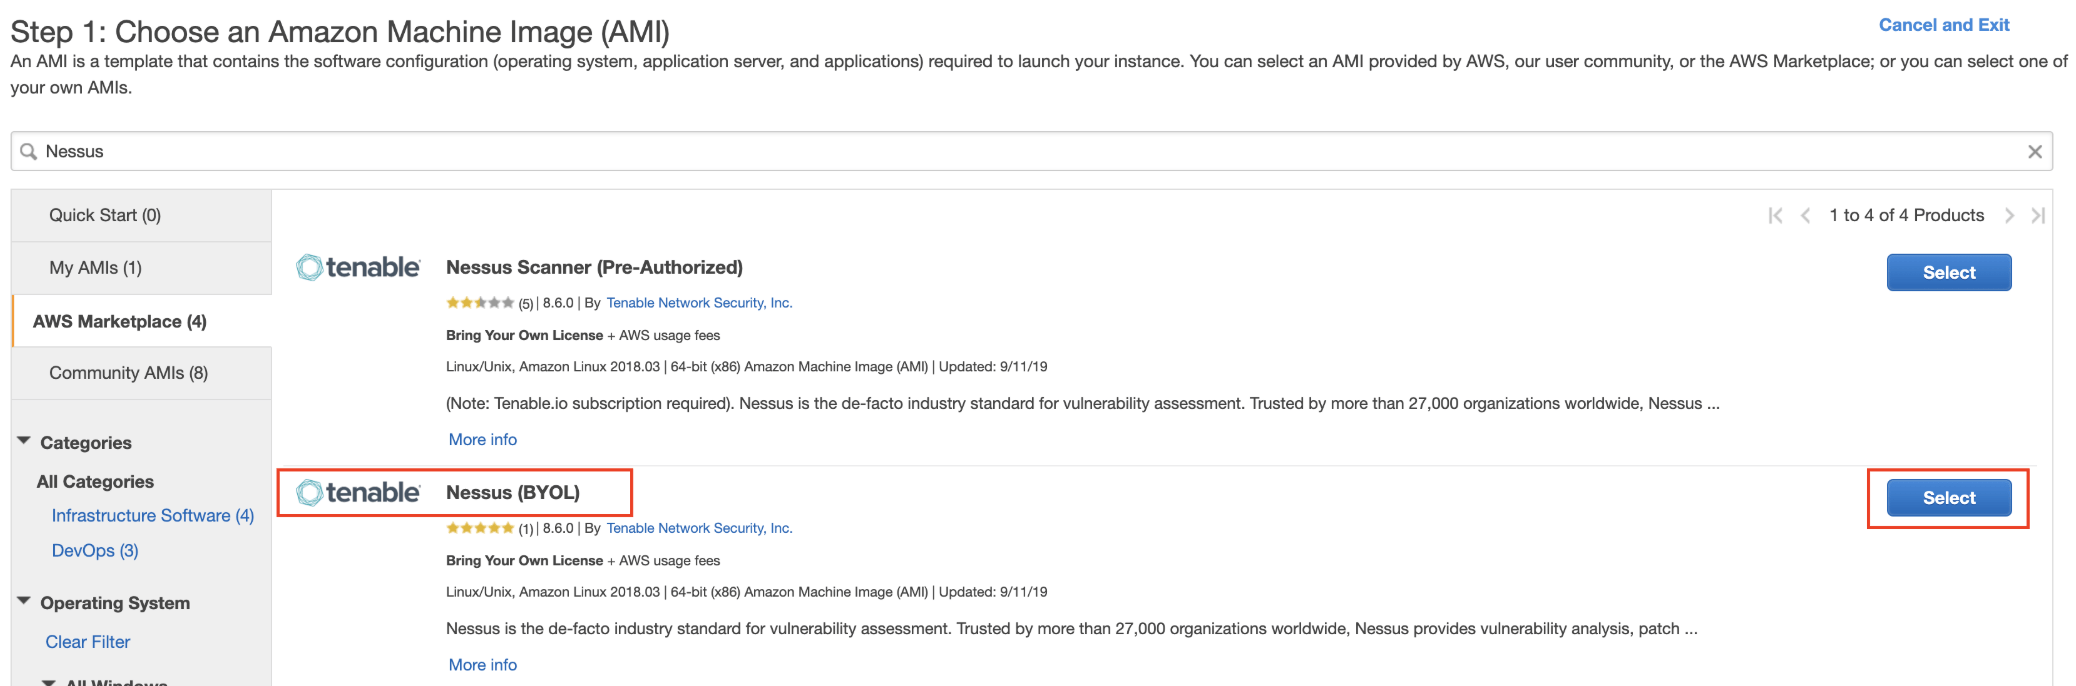Collapse the Categories section

click(x=24, y=441)
